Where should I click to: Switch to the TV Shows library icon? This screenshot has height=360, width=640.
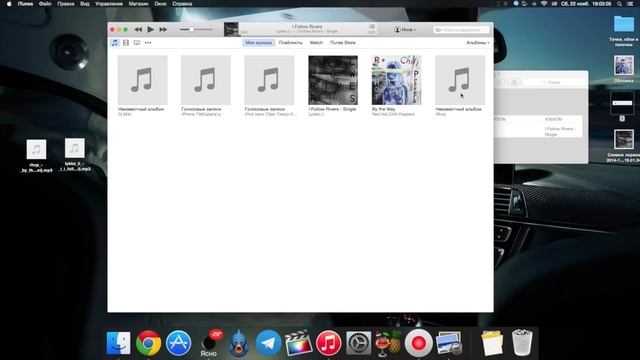[x=137, y=42]
